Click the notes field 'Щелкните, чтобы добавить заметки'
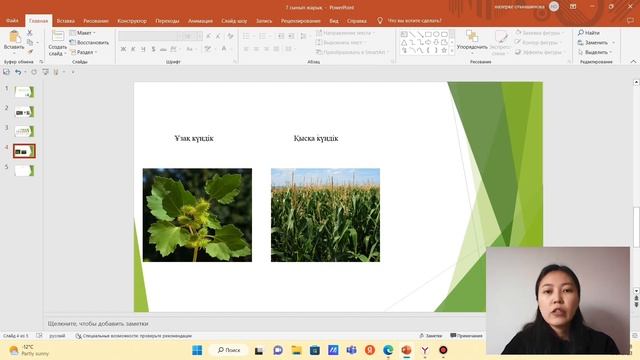The image size is (640, 360). tap(98, 323)
